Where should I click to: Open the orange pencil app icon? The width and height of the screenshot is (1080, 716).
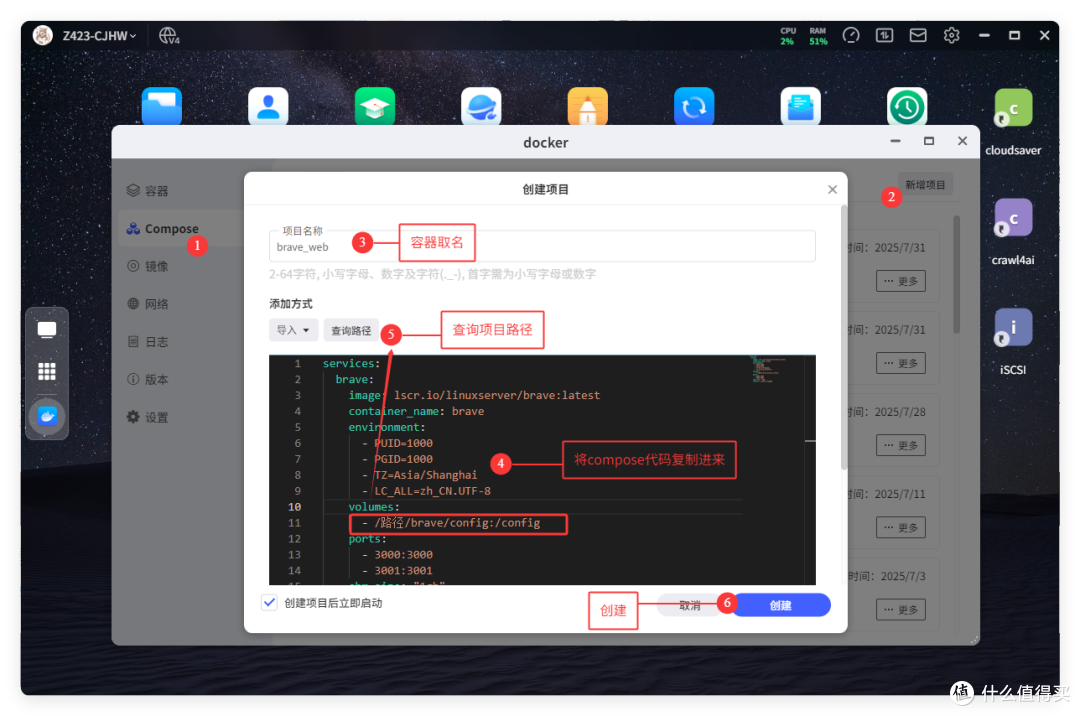point(588,106)
